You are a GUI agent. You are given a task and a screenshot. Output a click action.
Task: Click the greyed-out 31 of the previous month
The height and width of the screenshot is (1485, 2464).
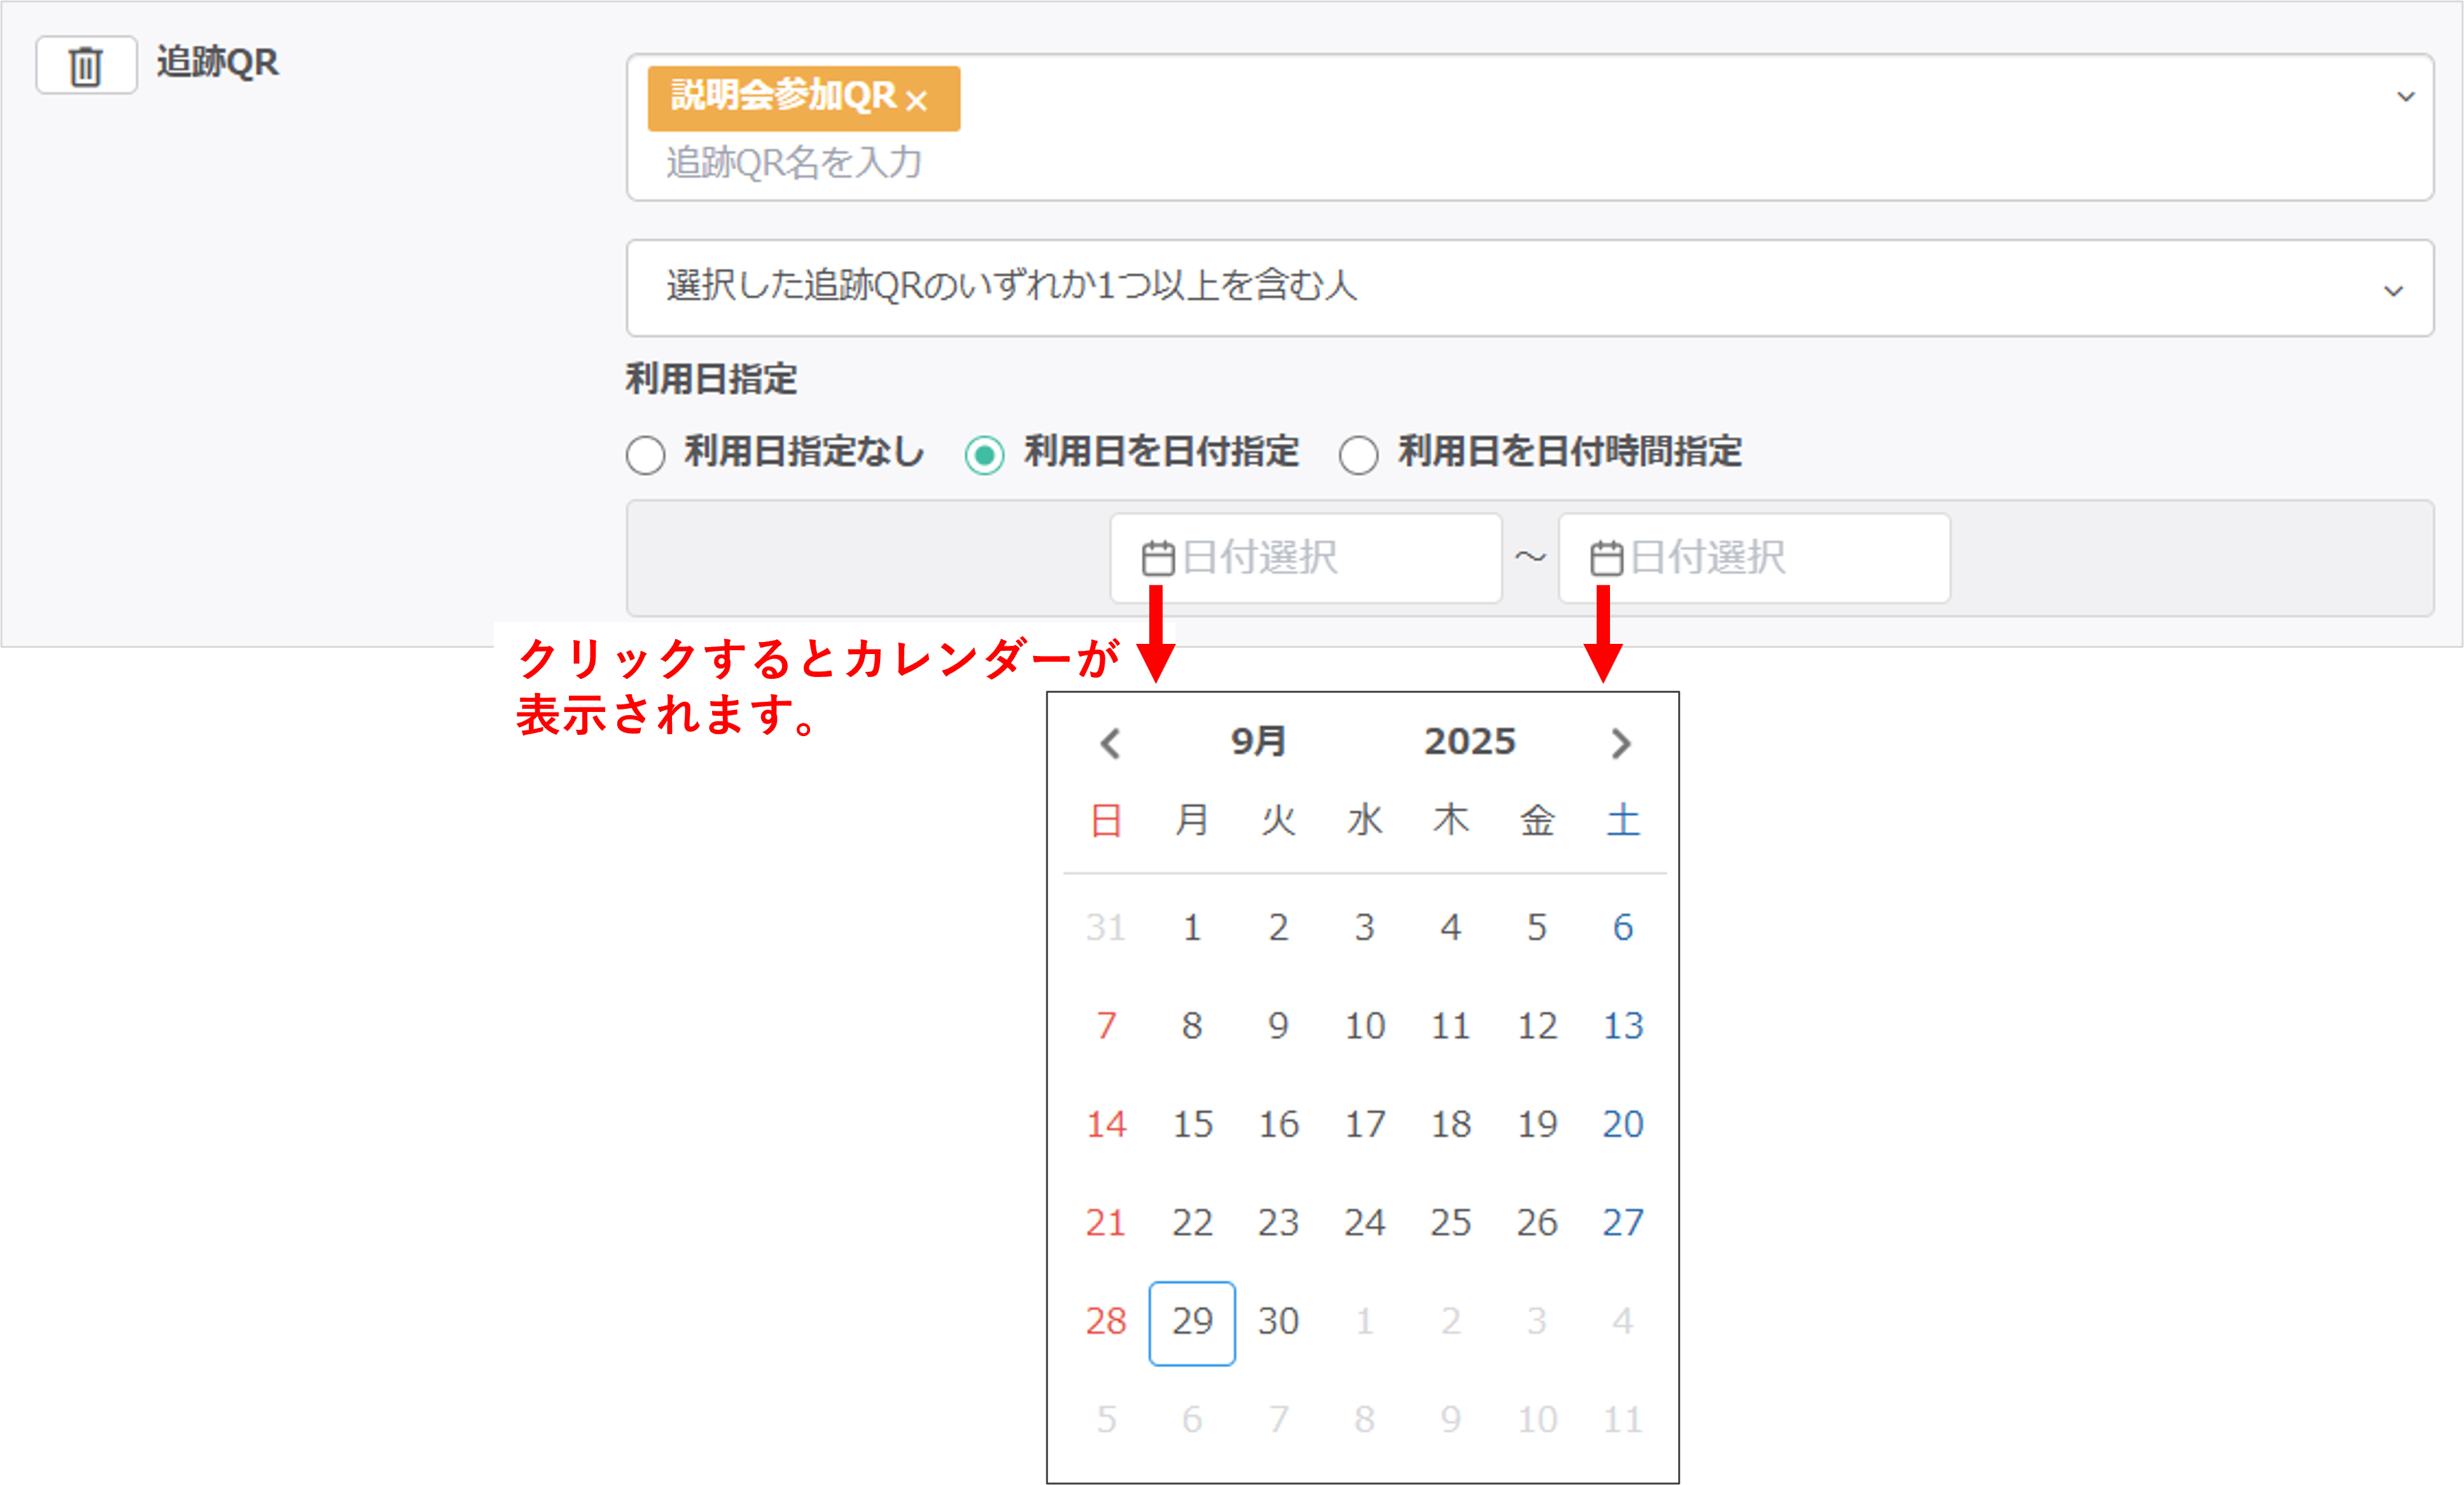tap(1106, 928)
